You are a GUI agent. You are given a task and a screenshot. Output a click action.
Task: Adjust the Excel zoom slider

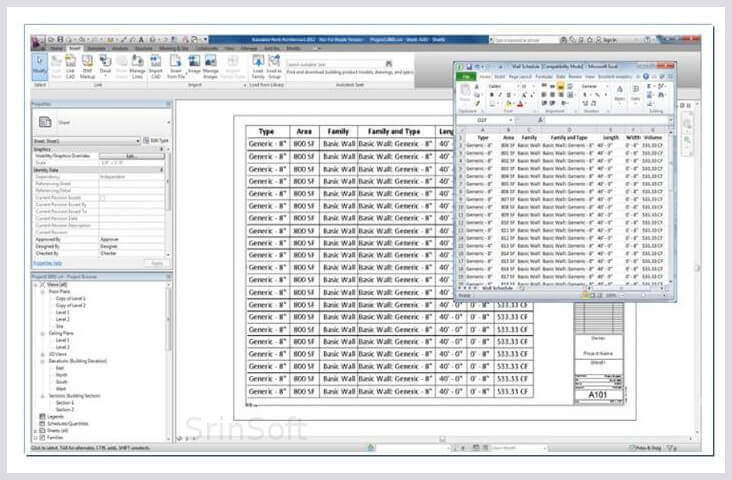(642, 295)
